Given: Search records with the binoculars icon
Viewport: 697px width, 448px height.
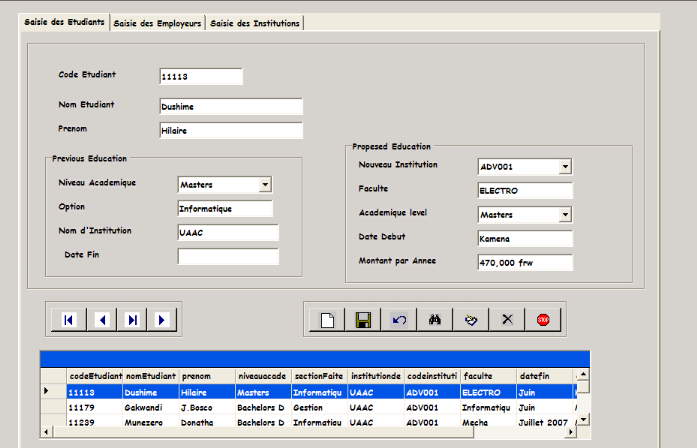Looking at the screenshot, I should point(435,320).
